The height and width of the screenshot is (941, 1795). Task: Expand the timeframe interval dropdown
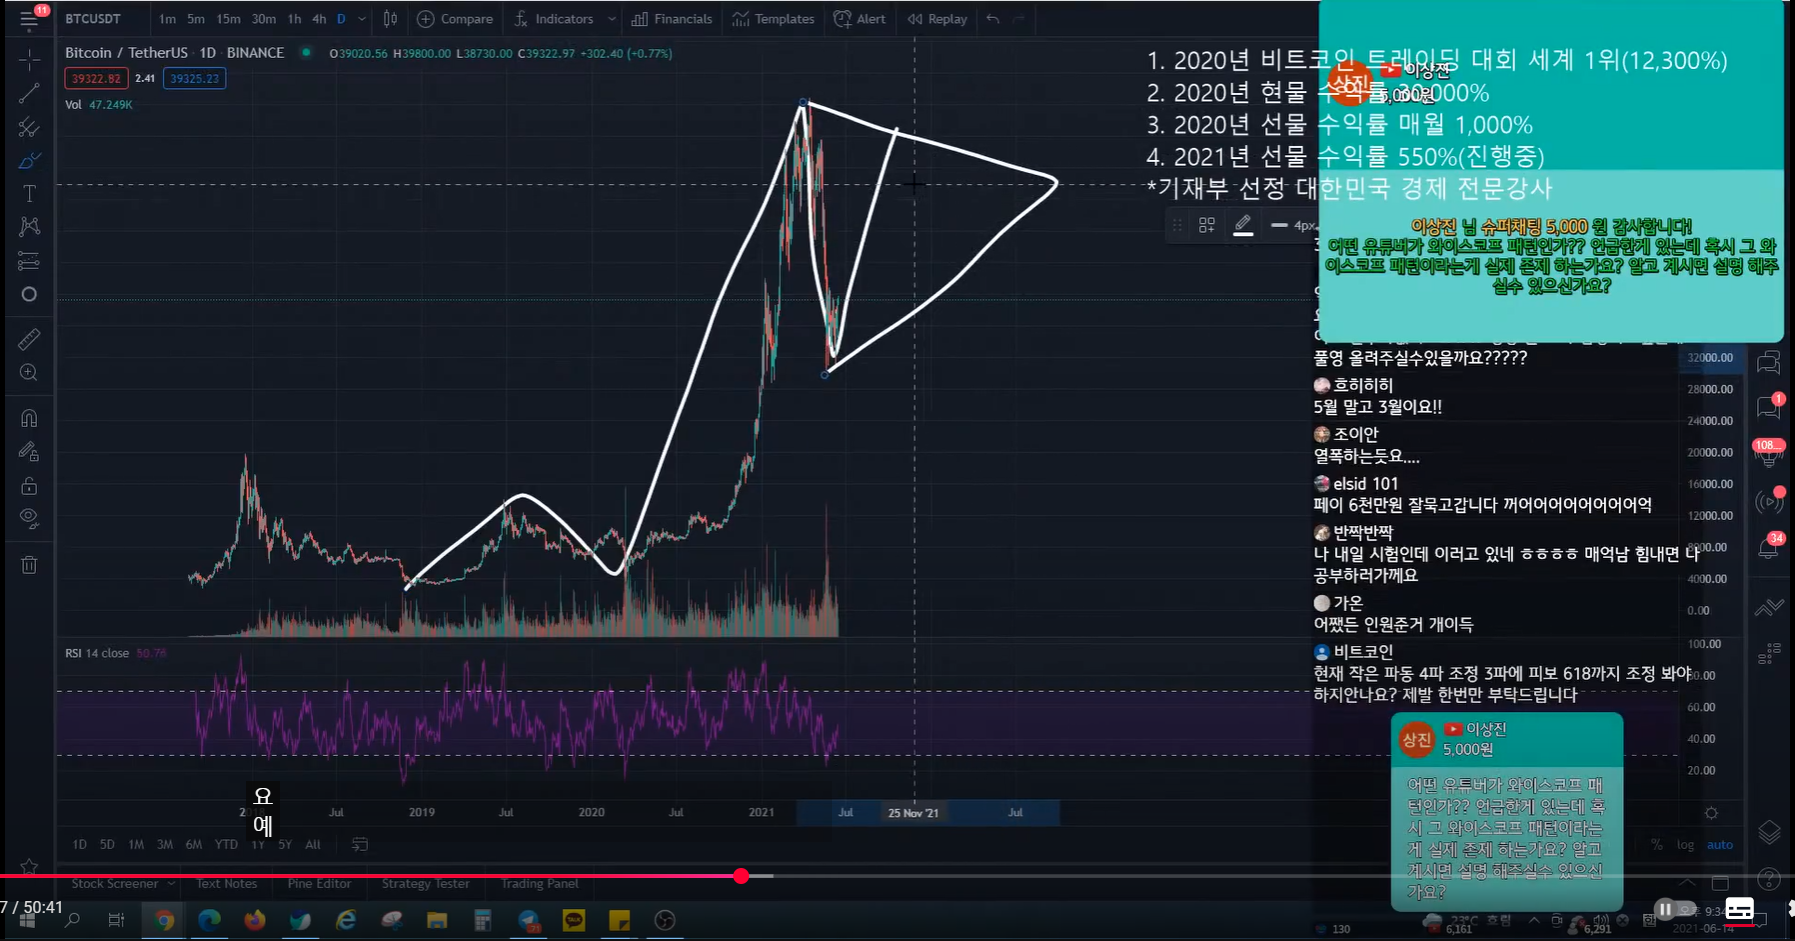(x=362, y=19)
